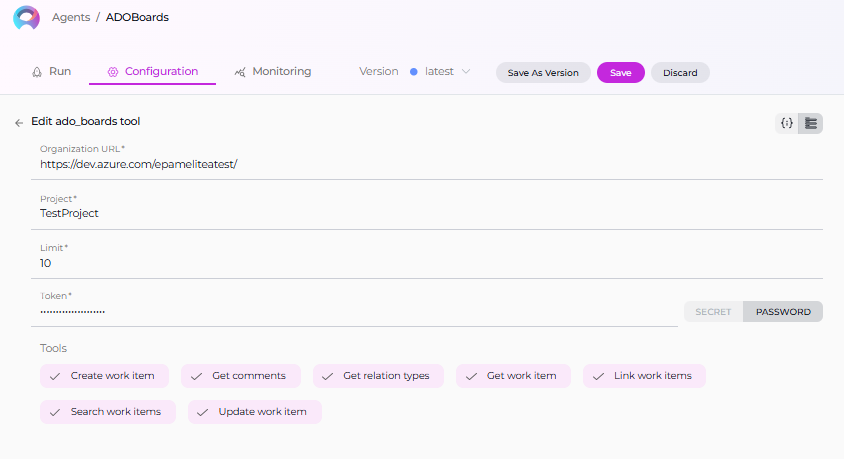Click the Discard button
The height and width of the screenshot is (459, 844).
(x=680, y=73)
